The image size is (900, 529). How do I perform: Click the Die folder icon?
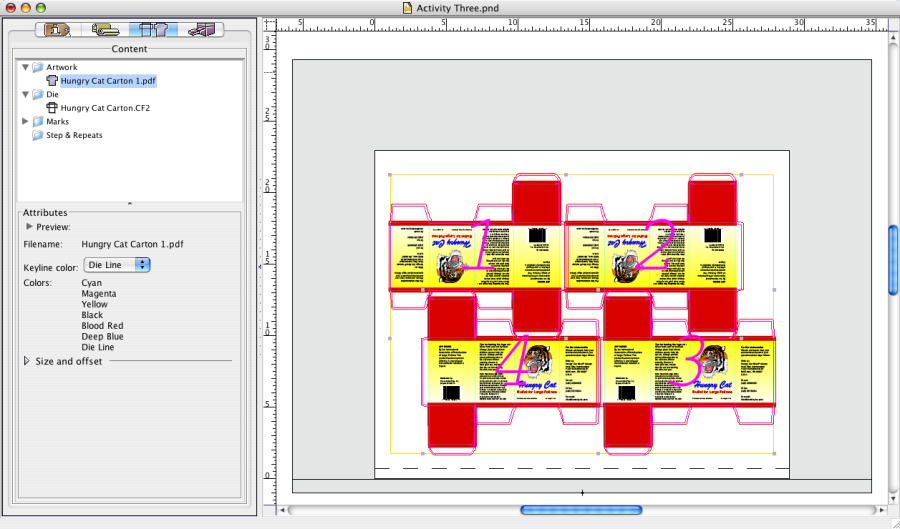coord(38,94)
